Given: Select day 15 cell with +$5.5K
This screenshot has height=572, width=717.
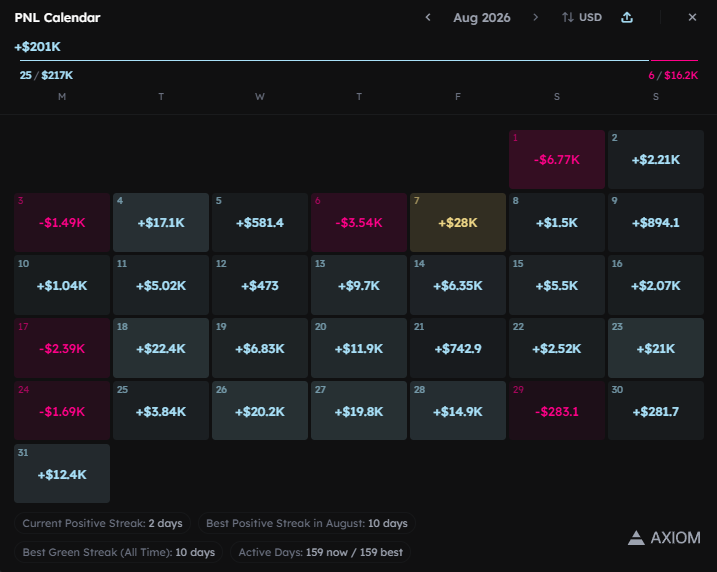Looking at the screenshot, I should [x=557, y=285].
